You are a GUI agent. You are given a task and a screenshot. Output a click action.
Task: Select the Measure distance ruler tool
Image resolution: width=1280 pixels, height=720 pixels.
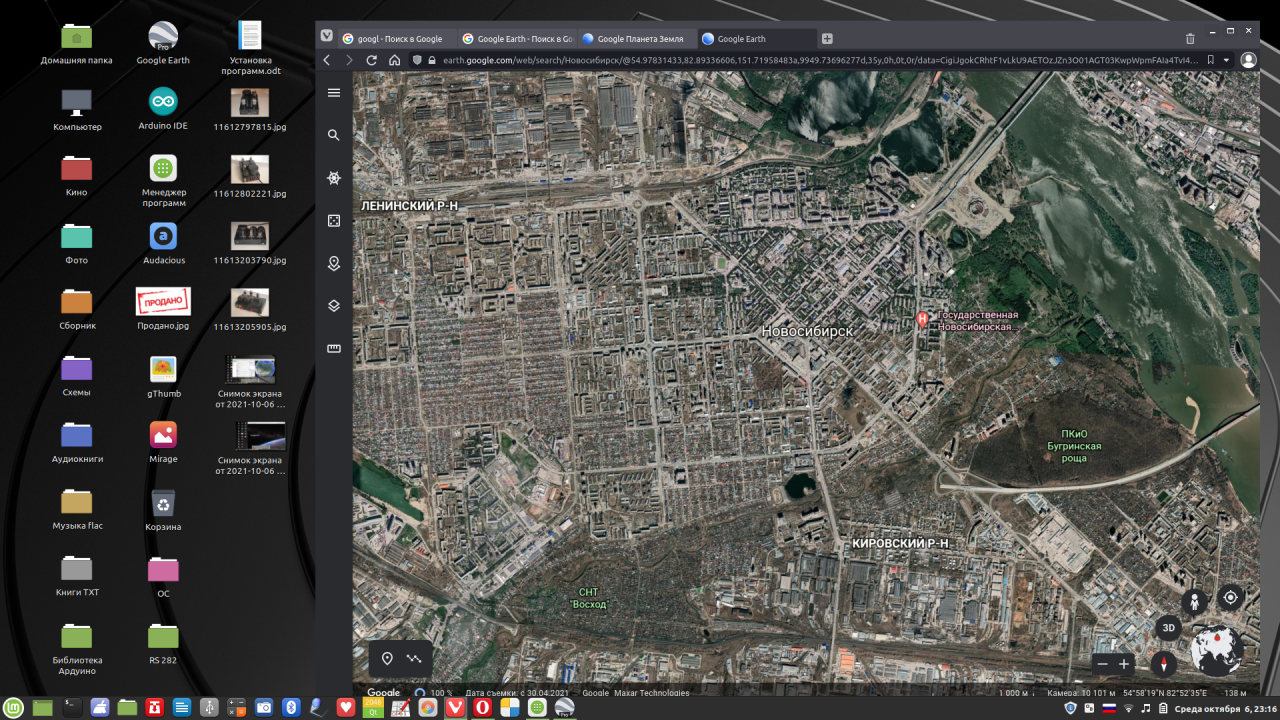[x=334, y=349]
